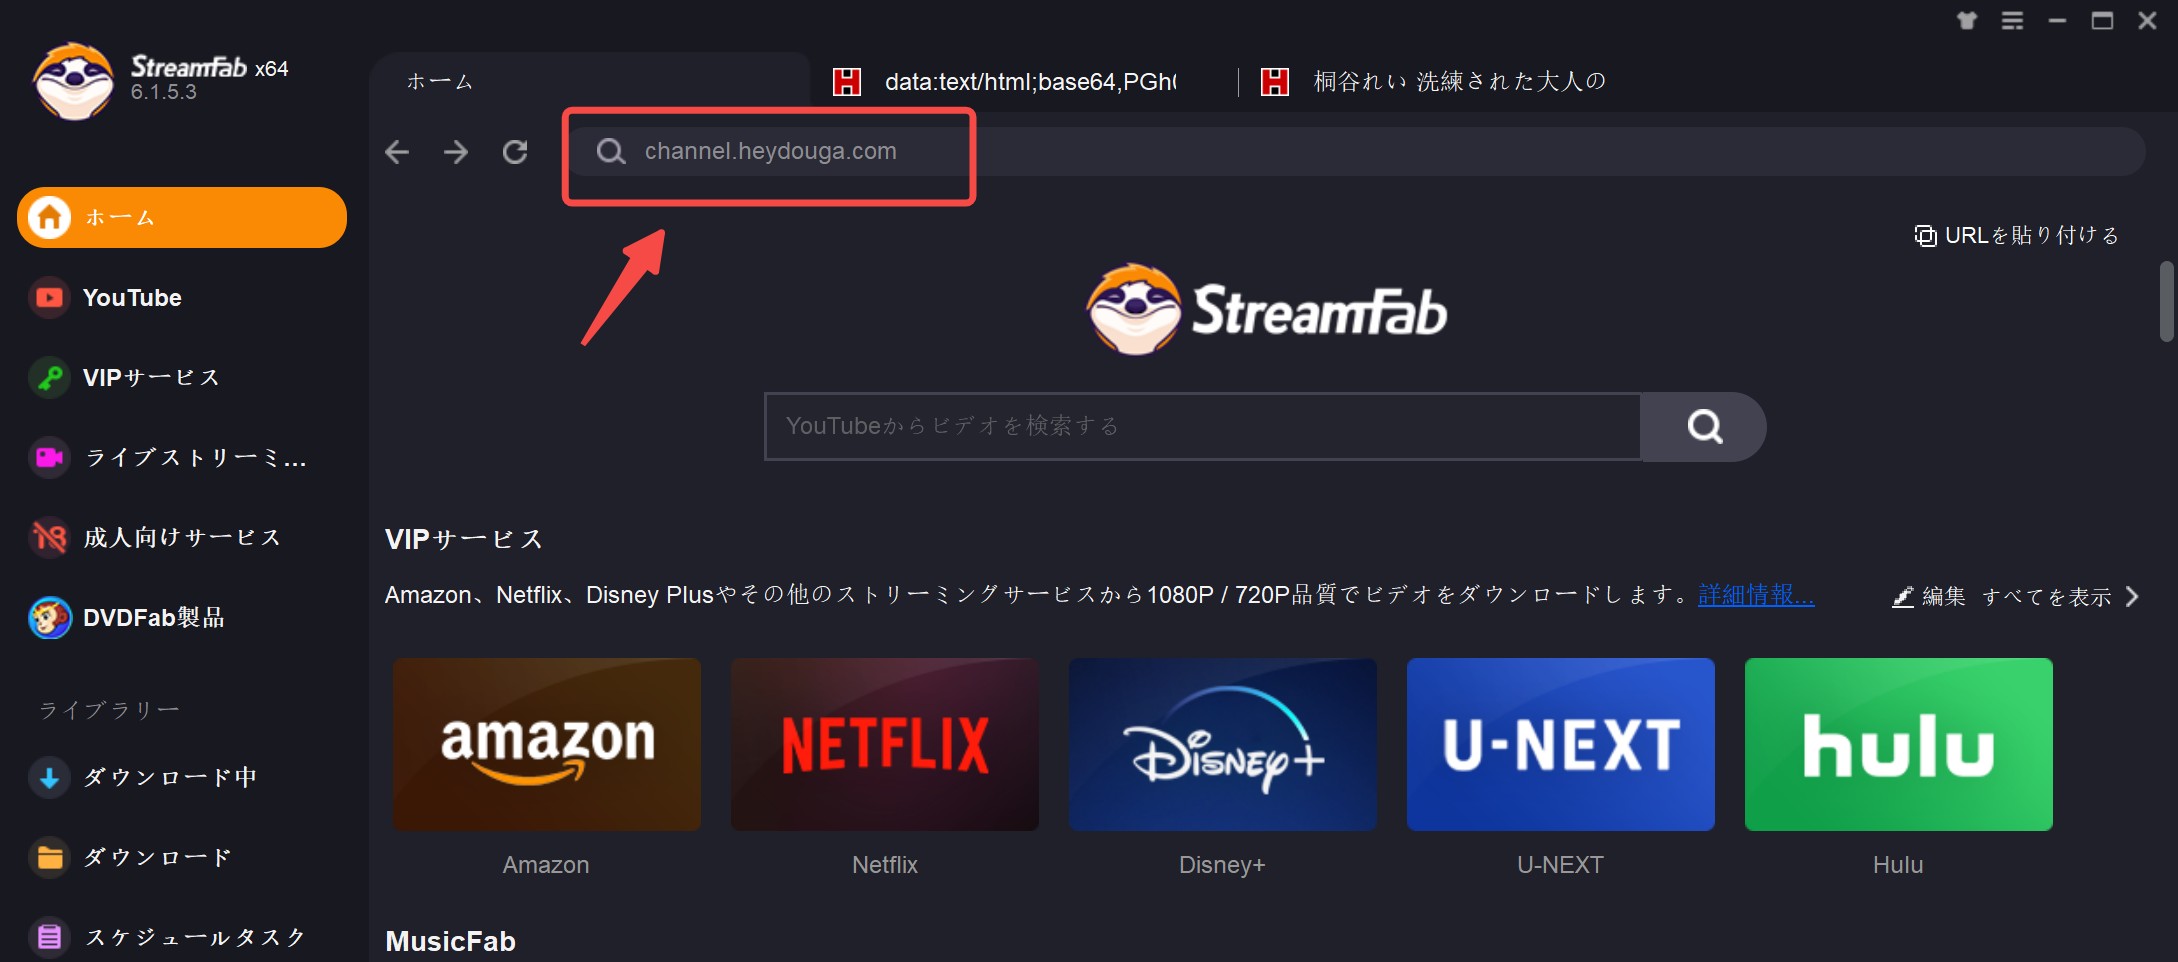Image resolution: width=2178 pixels, height=962 pixels.
Task: Click the blue download arrow icon
Action: point(49,777)
